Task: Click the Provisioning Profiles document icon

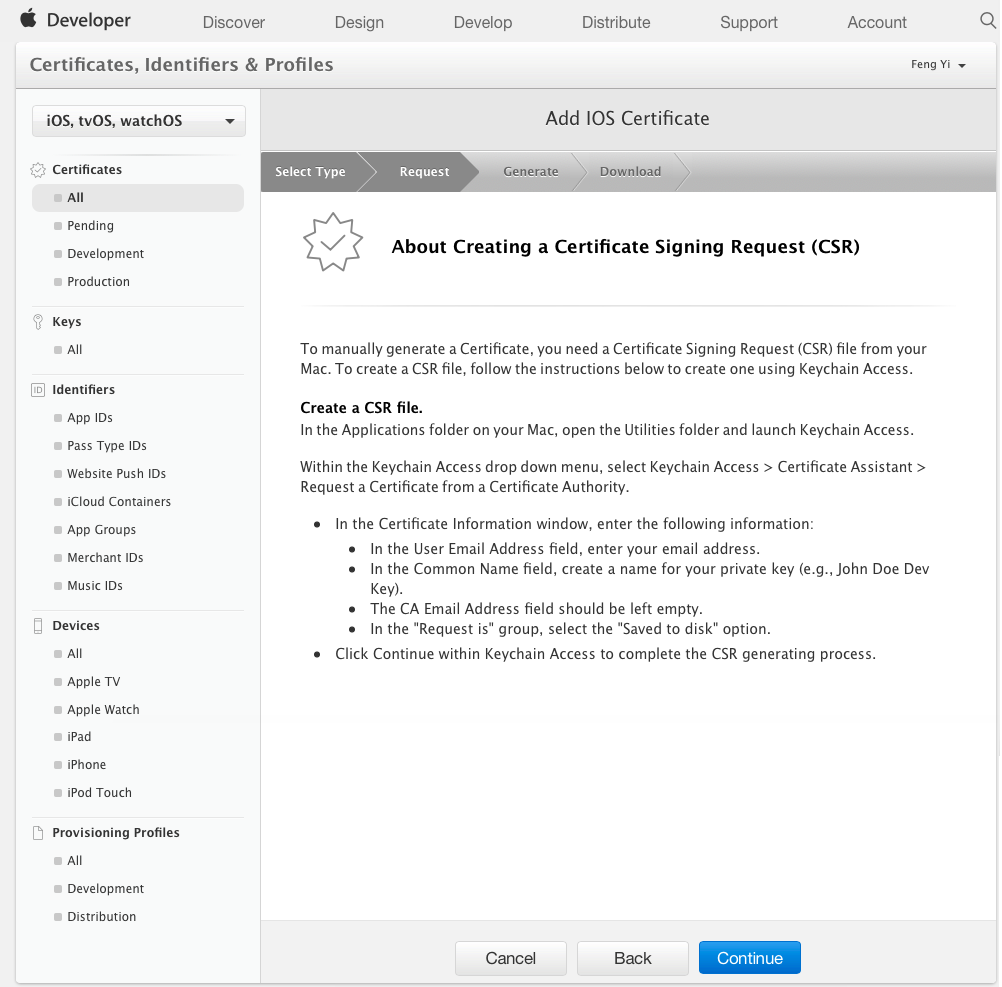Action: 38,833
